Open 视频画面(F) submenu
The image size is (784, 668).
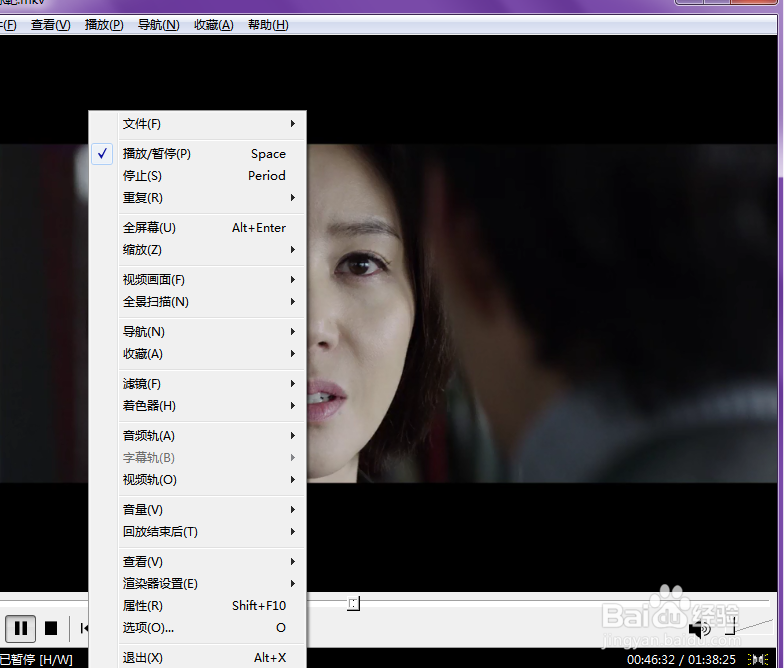pos(198,280)
